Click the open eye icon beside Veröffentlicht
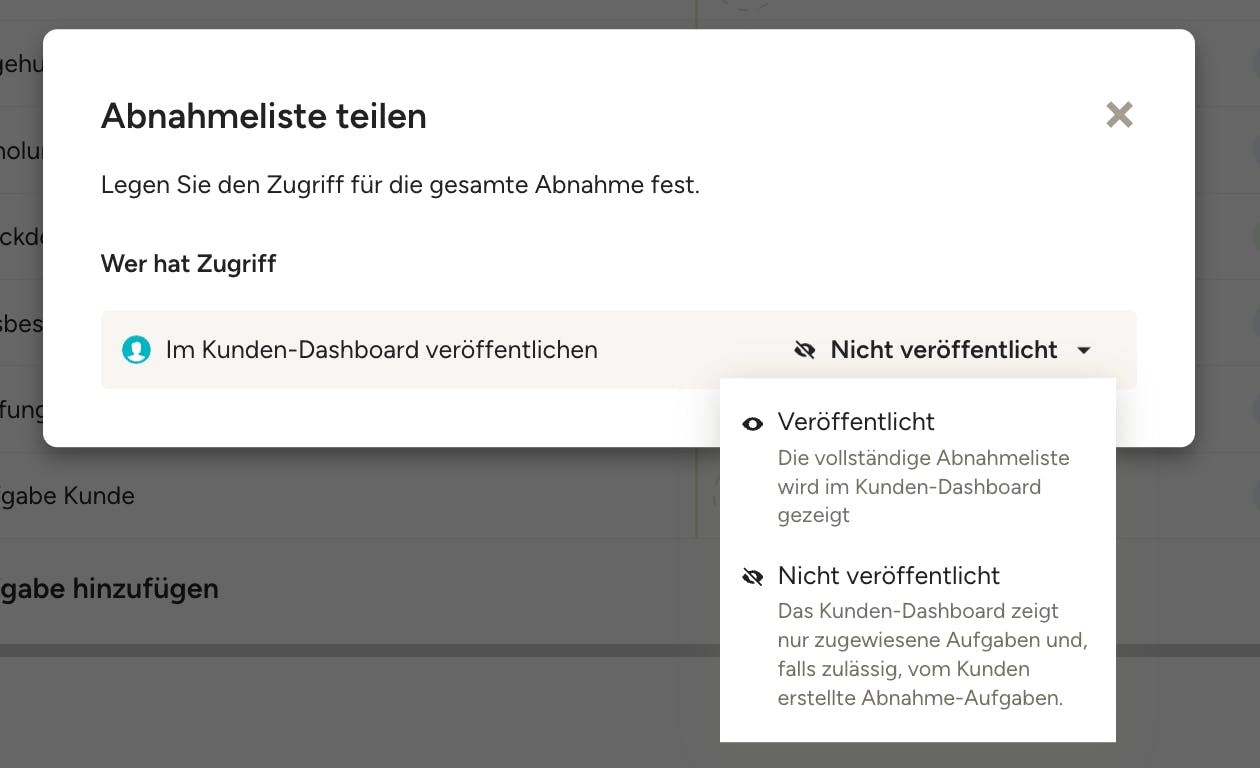The height and width of the screenshot is (768, 1260). pos(753,424)
